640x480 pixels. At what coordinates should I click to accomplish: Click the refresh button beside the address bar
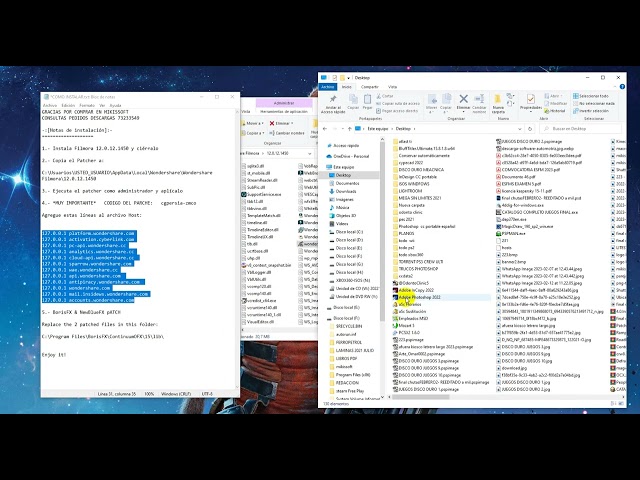click(x=530, y=129)
